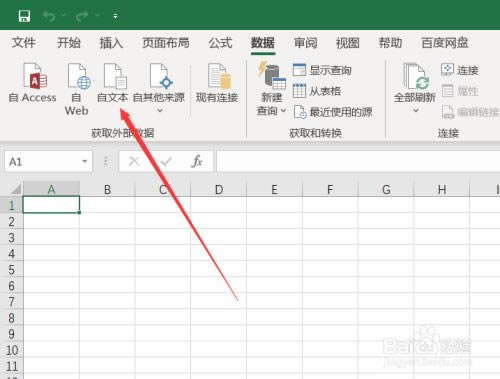Import data 自 Access
This screenshot has height=379, width=500.
[33, 83]
